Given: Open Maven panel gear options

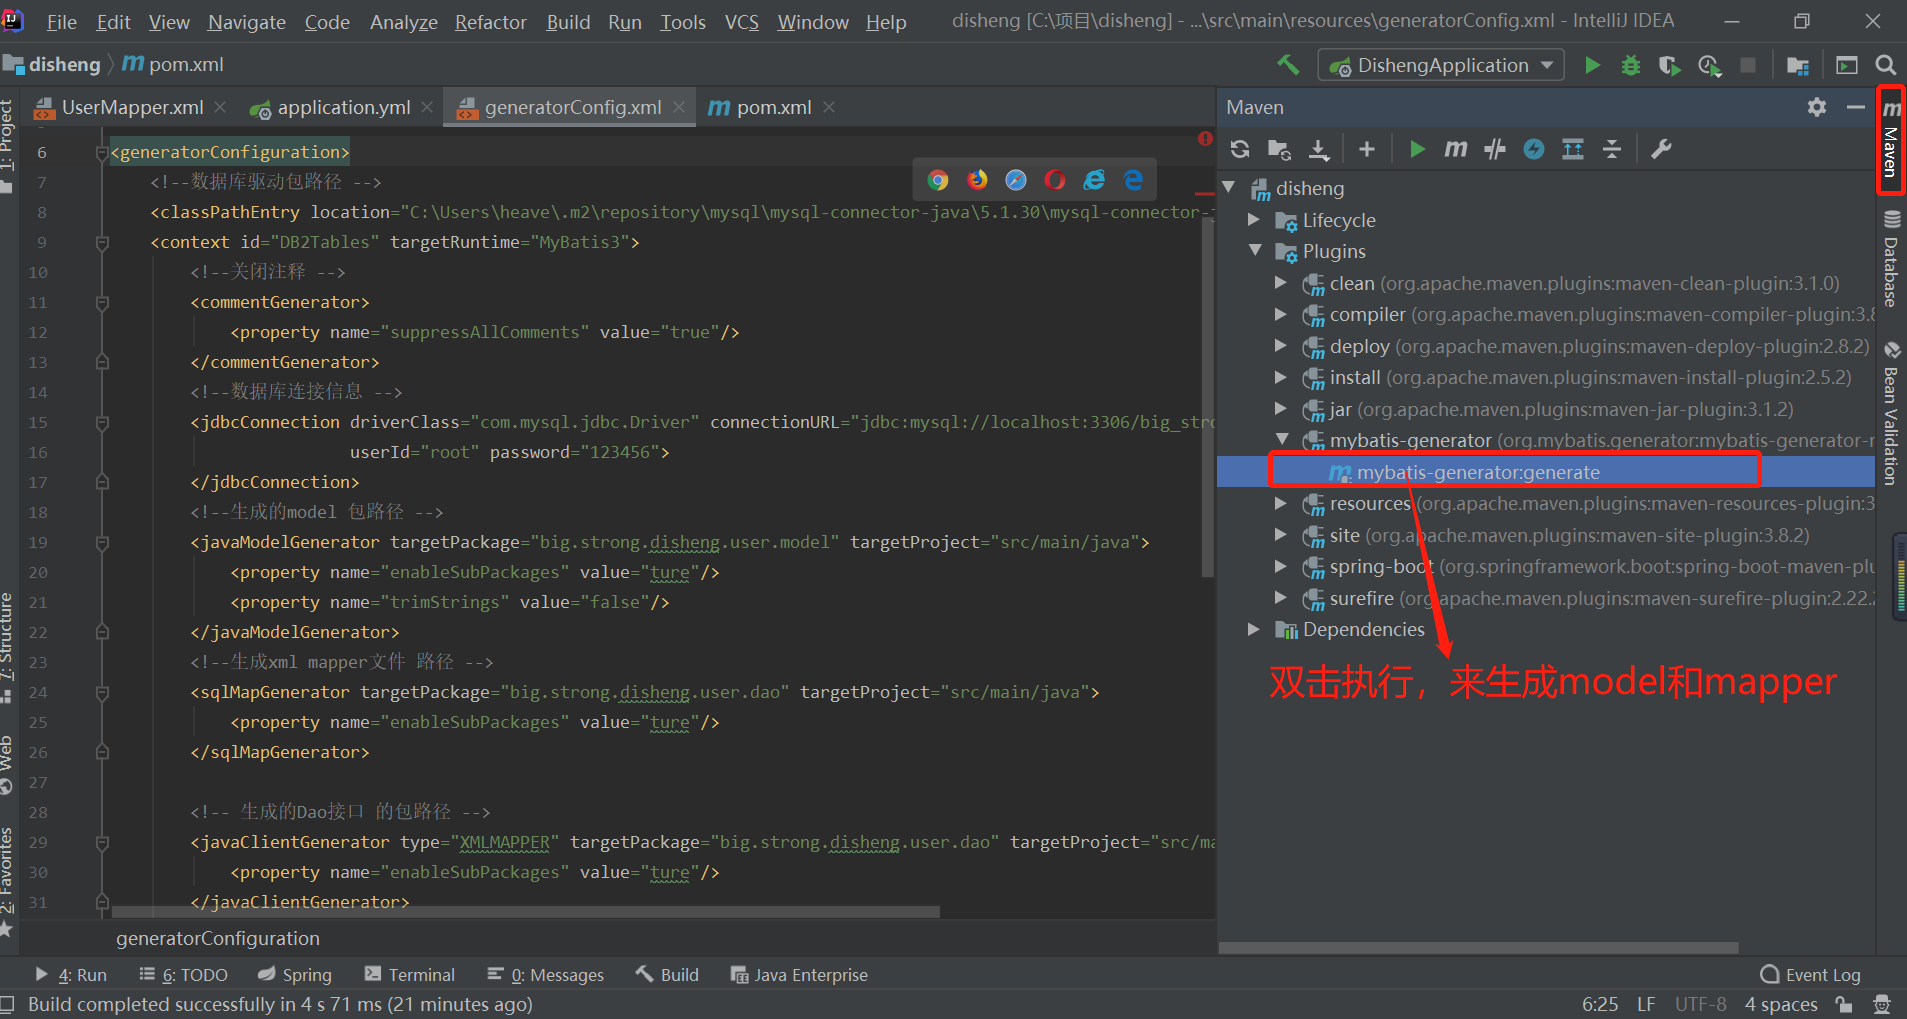Looking at the screenshot, I should [x=1817, y=107].
